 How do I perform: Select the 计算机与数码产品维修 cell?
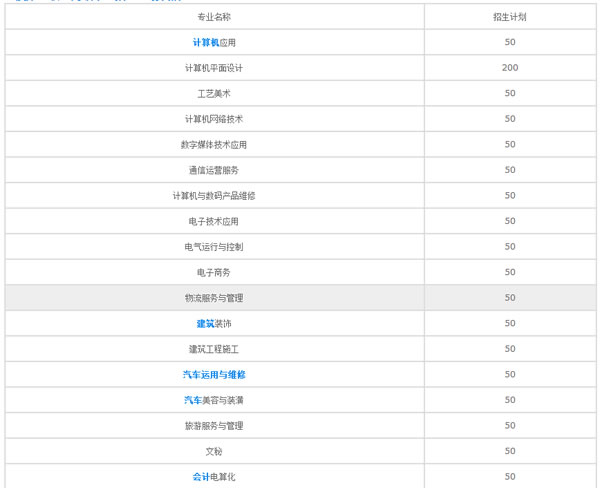[214, 196]
